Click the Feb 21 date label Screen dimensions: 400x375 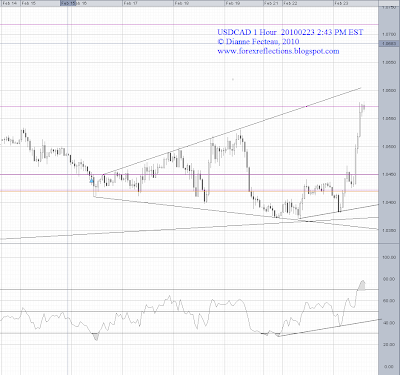point(271,3)
